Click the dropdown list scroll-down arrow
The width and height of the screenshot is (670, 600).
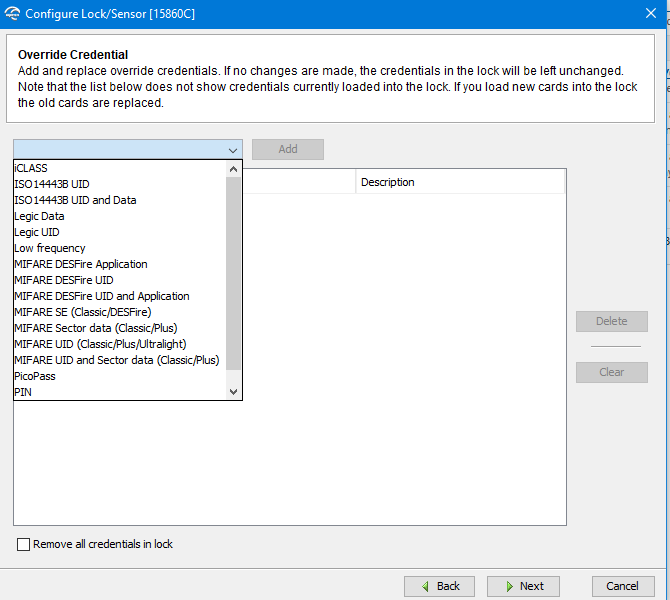234,392
